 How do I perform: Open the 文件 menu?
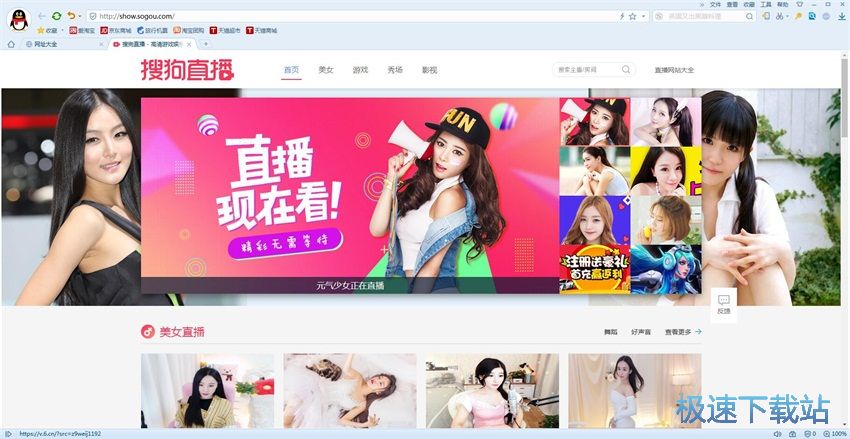click(716, 4)
